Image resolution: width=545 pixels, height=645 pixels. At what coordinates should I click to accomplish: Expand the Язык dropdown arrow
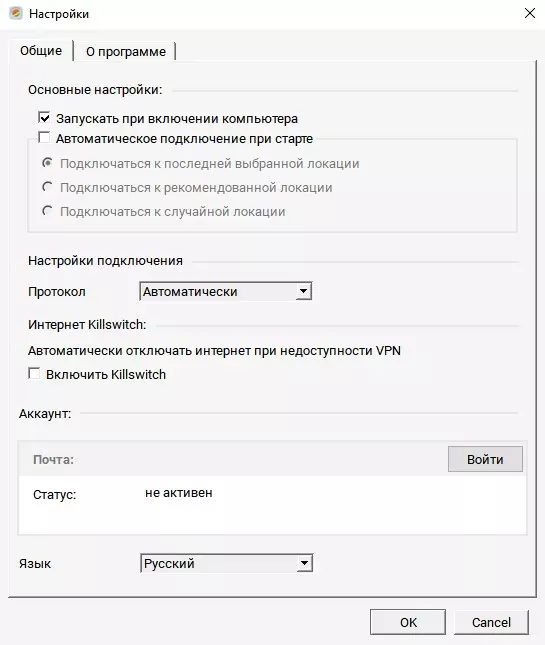pos(304,563)
